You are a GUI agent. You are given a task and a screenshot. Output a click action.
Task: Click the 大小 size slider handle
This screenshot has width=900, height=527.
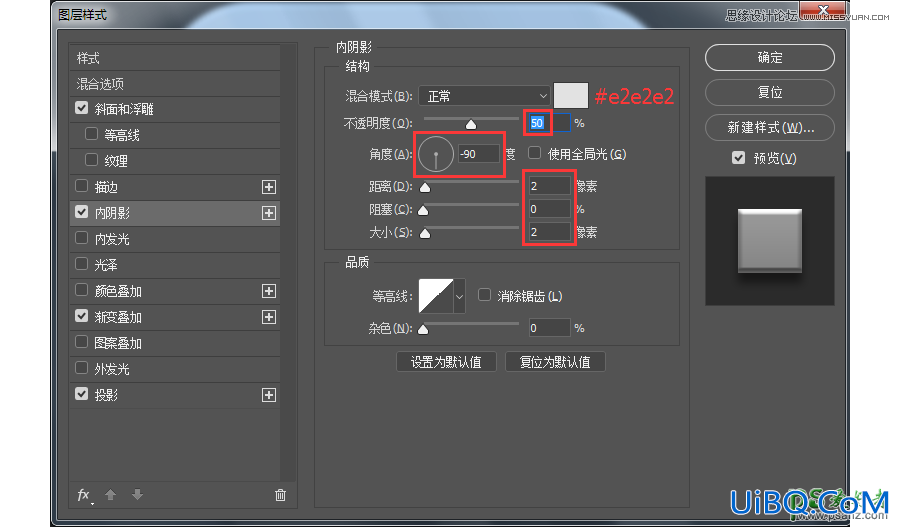click(425, 234)
